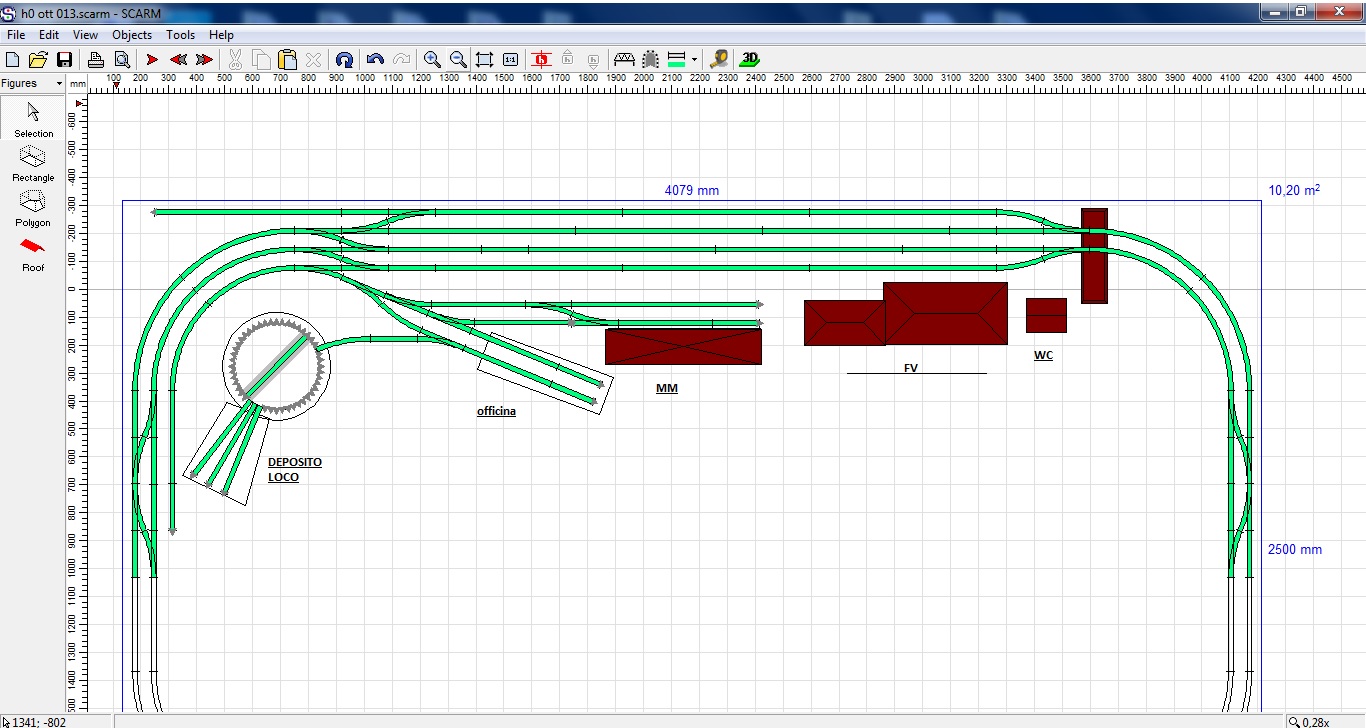Zoom in with the magnifier plus

(x=432, y=59)
